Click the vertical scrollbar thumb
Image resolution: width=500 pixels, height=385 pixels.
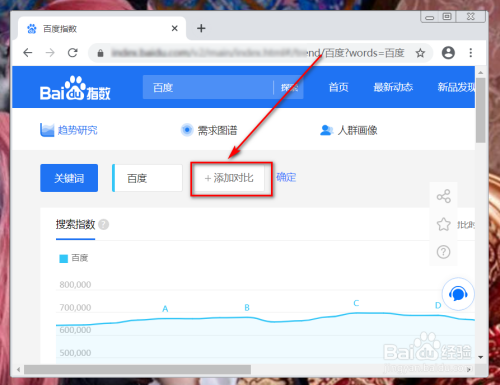click(x=480, y=110)
